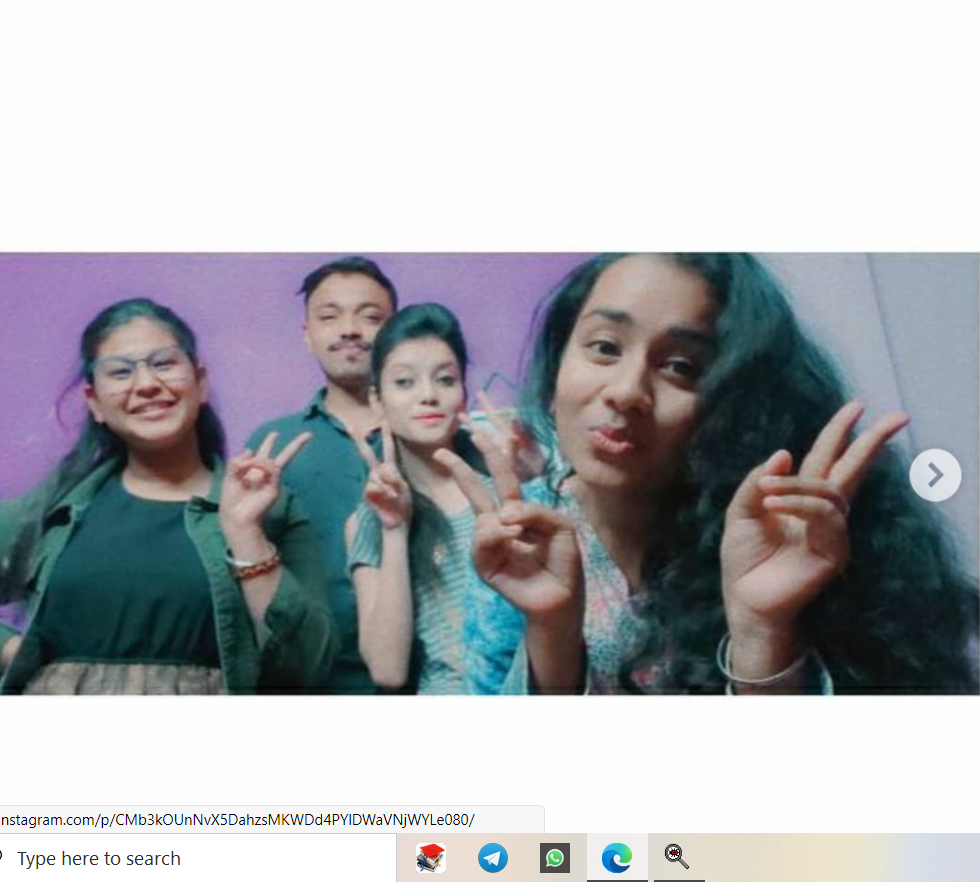Click the bangles on the left person's wrist
Viewport: 980px width, 882px height.
coord(253,563)
